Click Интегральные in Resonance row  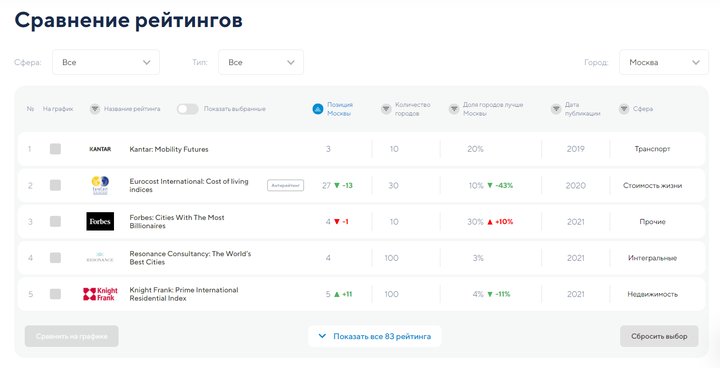coord(652,258)
